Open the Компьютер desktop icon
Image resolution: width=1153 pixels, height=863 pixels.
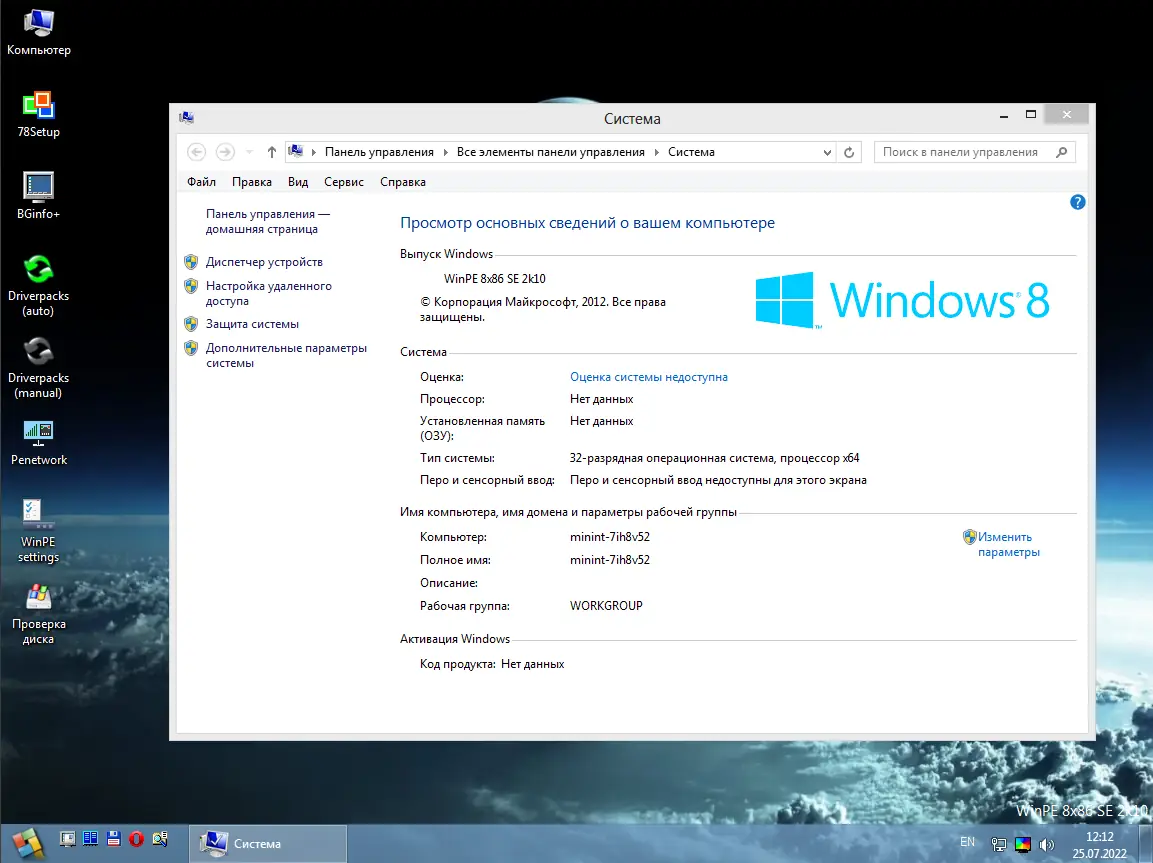click(38, 32)
